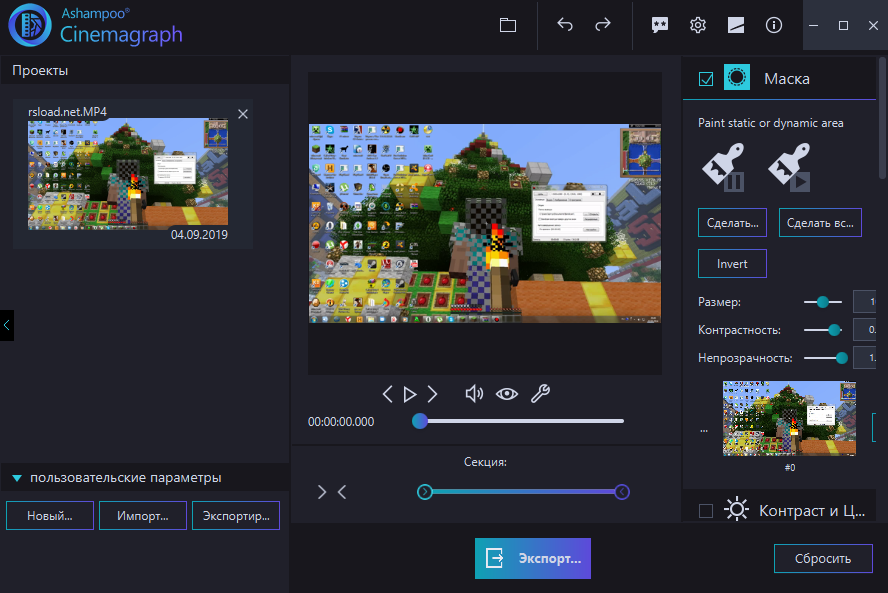Remove the rsload.net.MP4 project
Screen dimensions: 888x593
point(243,114)
